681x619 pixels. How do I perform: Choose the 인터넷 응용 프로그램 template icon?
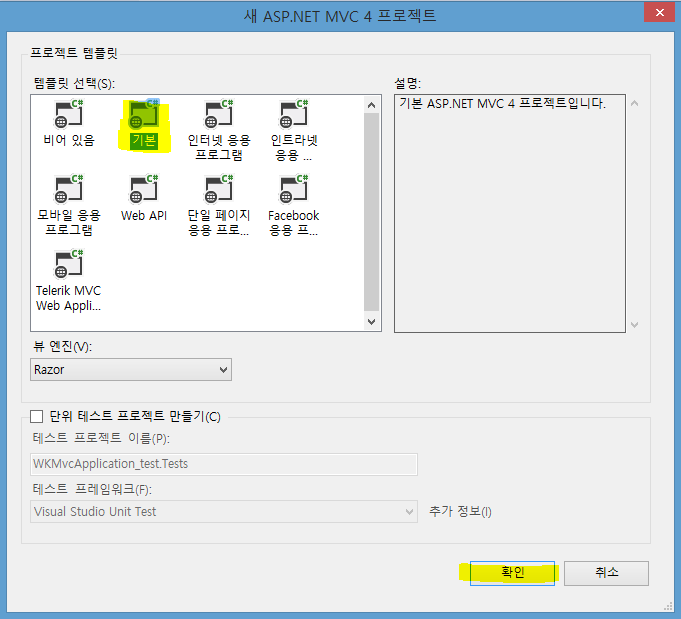pyautogui.click(x=219, y=114)
